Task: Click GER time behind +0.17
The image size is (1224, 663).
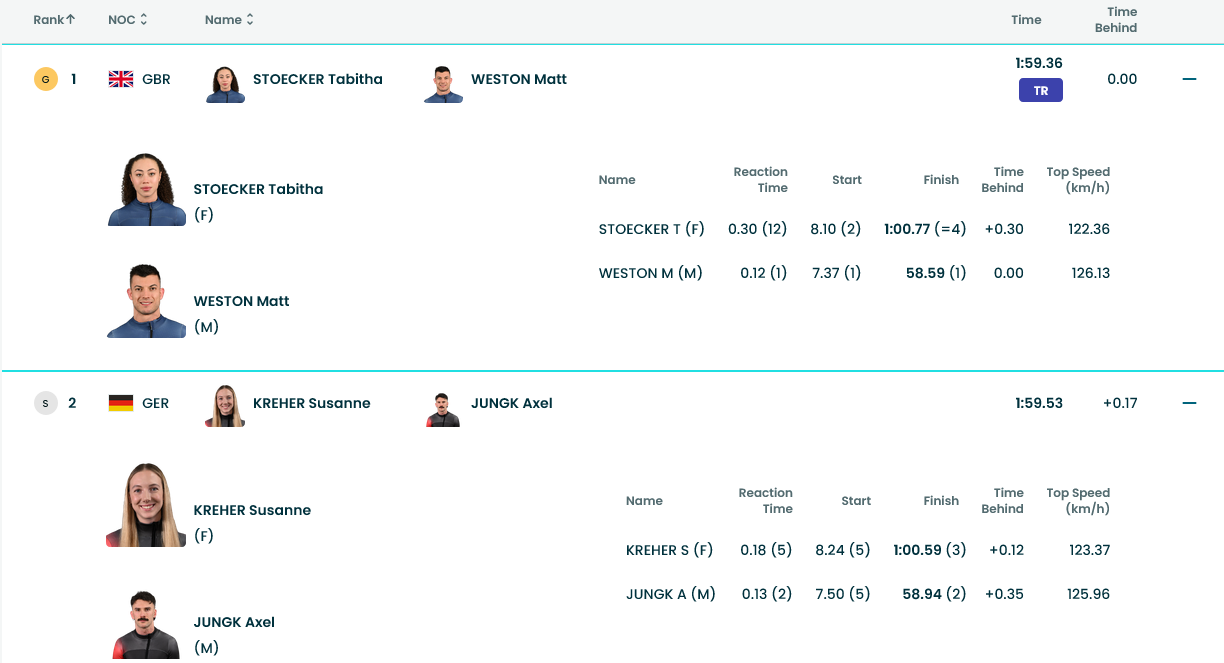Action: pos(1120,403)
